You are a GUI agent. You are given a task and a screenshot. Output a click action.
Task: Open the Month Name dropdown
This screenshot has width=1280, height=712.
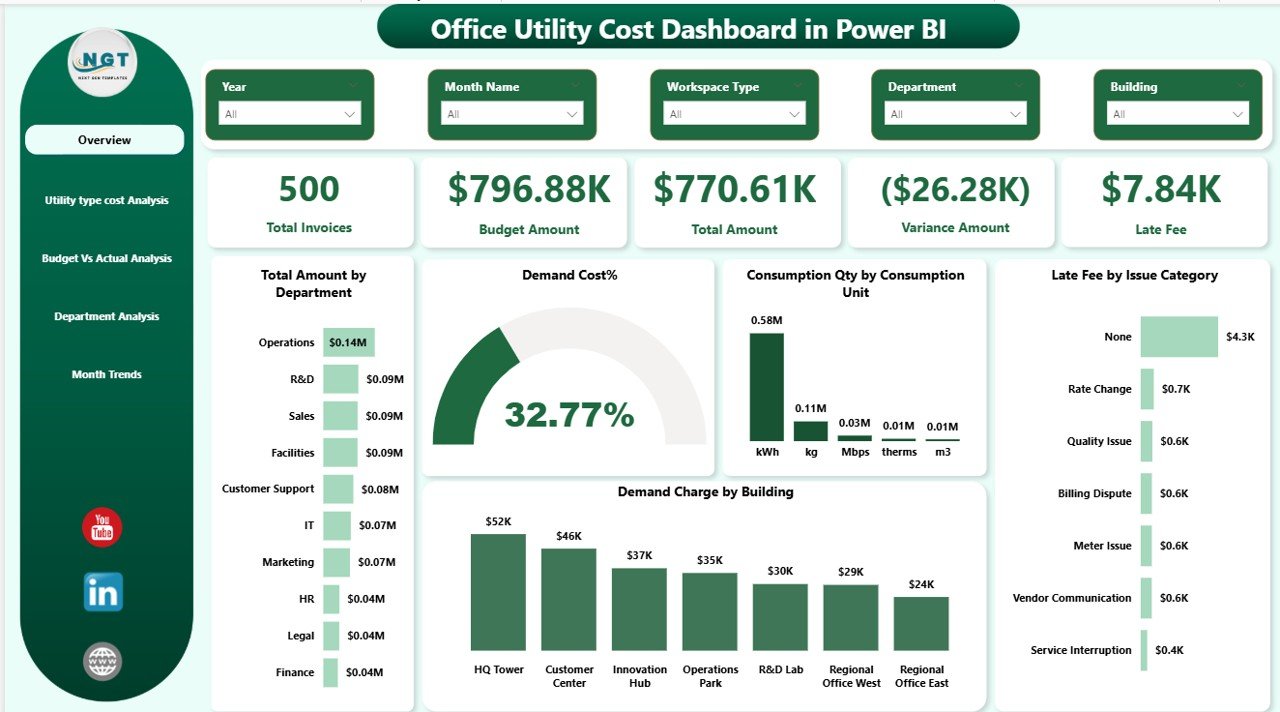[x=511, y=114]
